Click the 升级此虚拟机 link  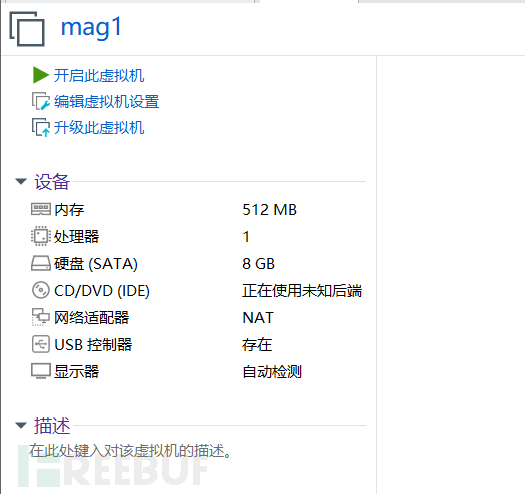[x=99, y=128]
